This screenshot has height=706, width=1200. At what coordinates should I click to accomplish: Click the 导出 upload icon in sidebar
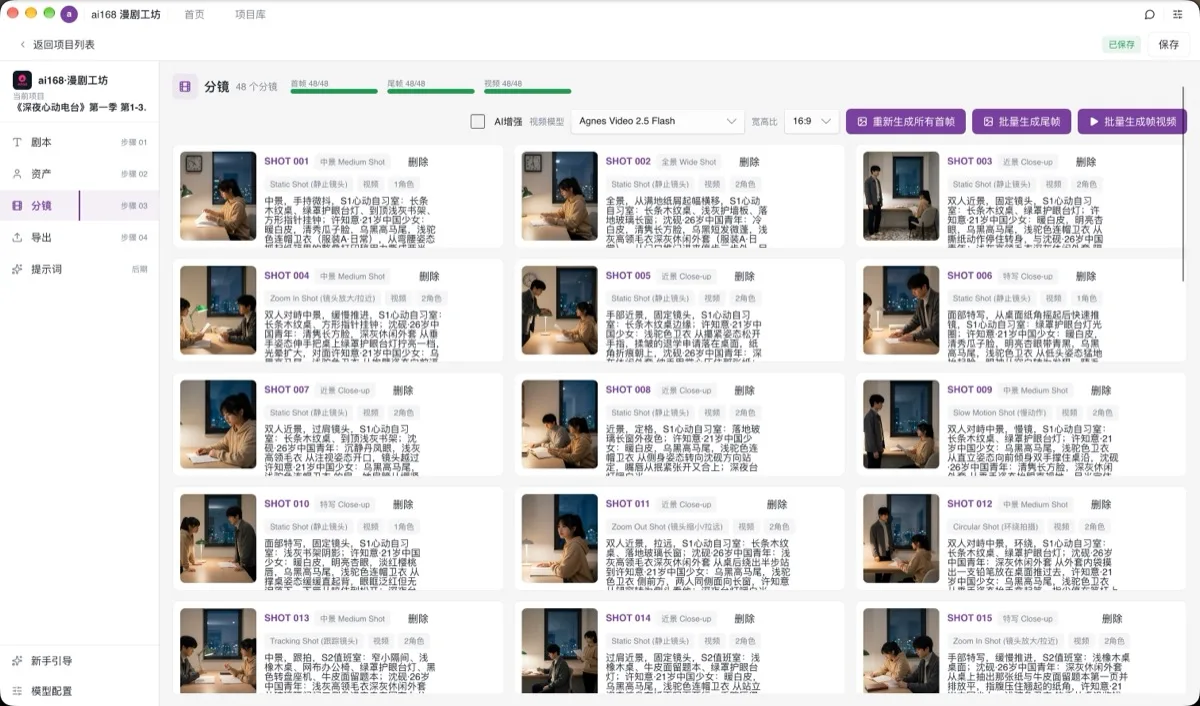[17, 238]
